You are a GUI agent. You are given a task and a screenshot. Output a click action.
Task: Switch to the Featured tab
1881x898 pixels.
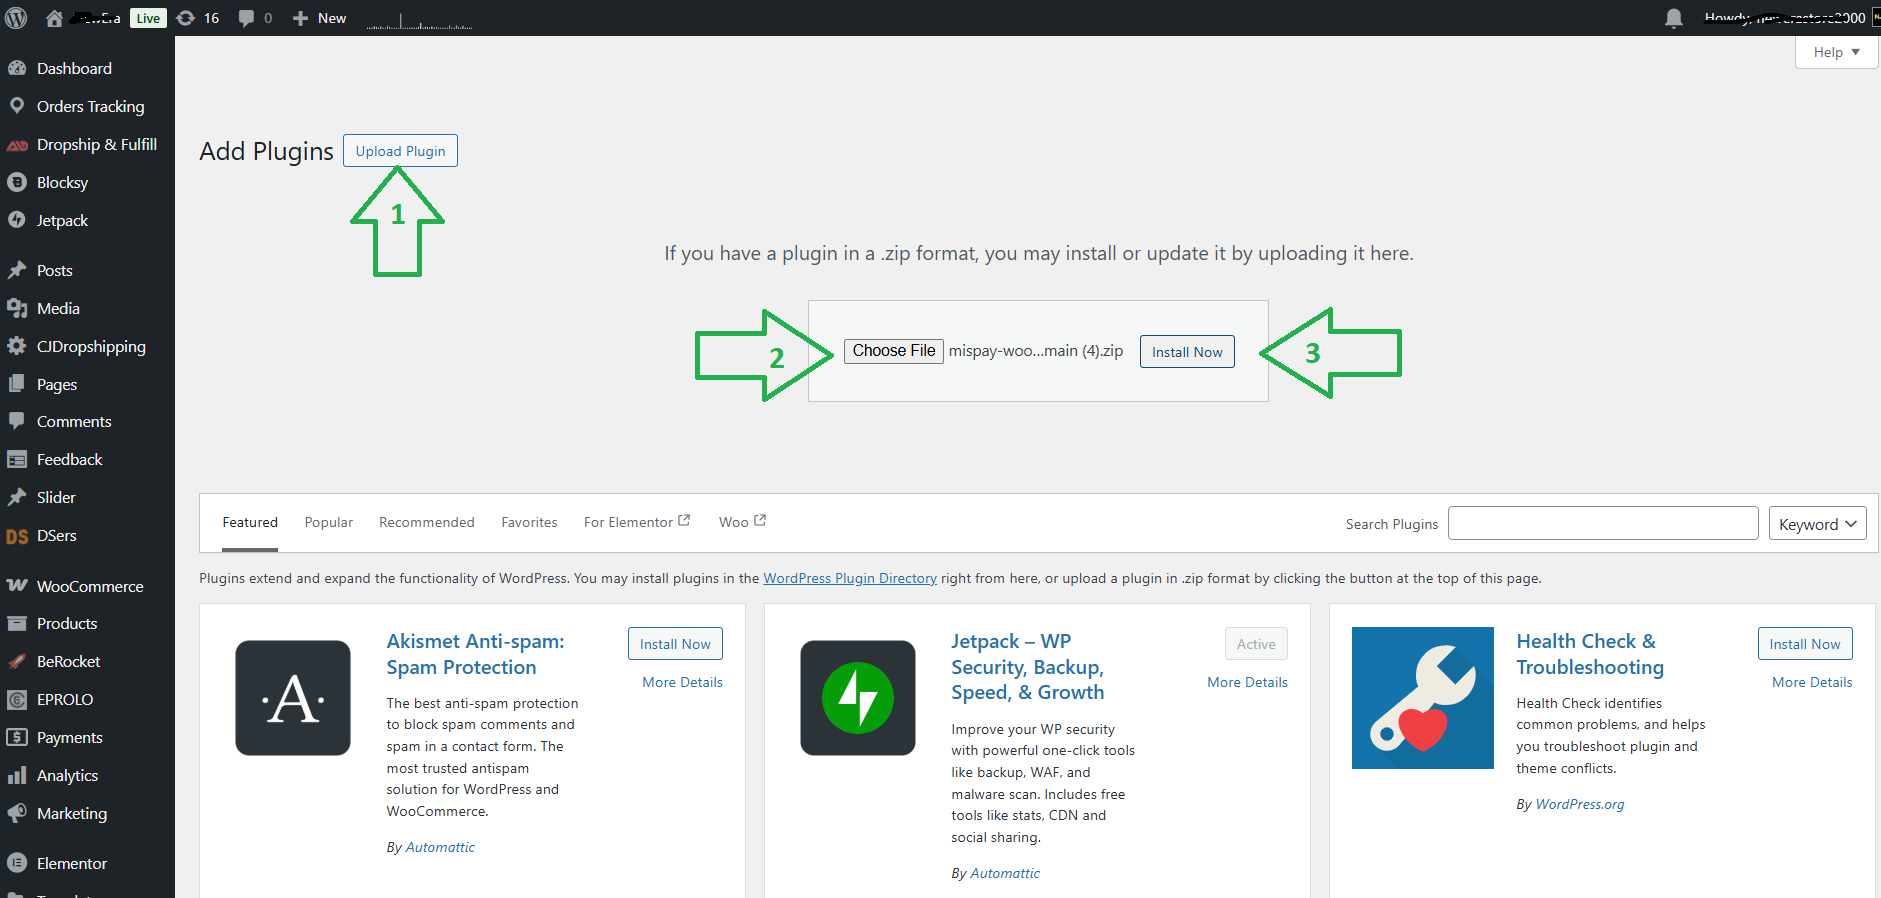(250, 522)
